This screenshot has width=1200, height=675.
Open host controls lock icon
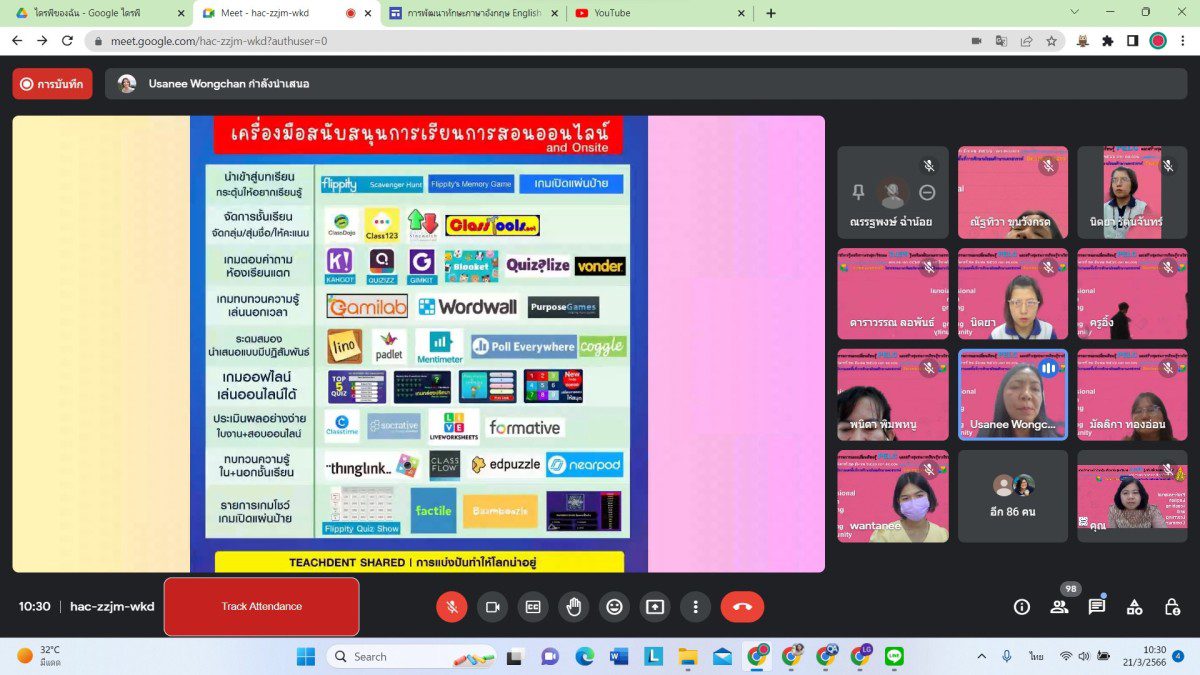1172,606
